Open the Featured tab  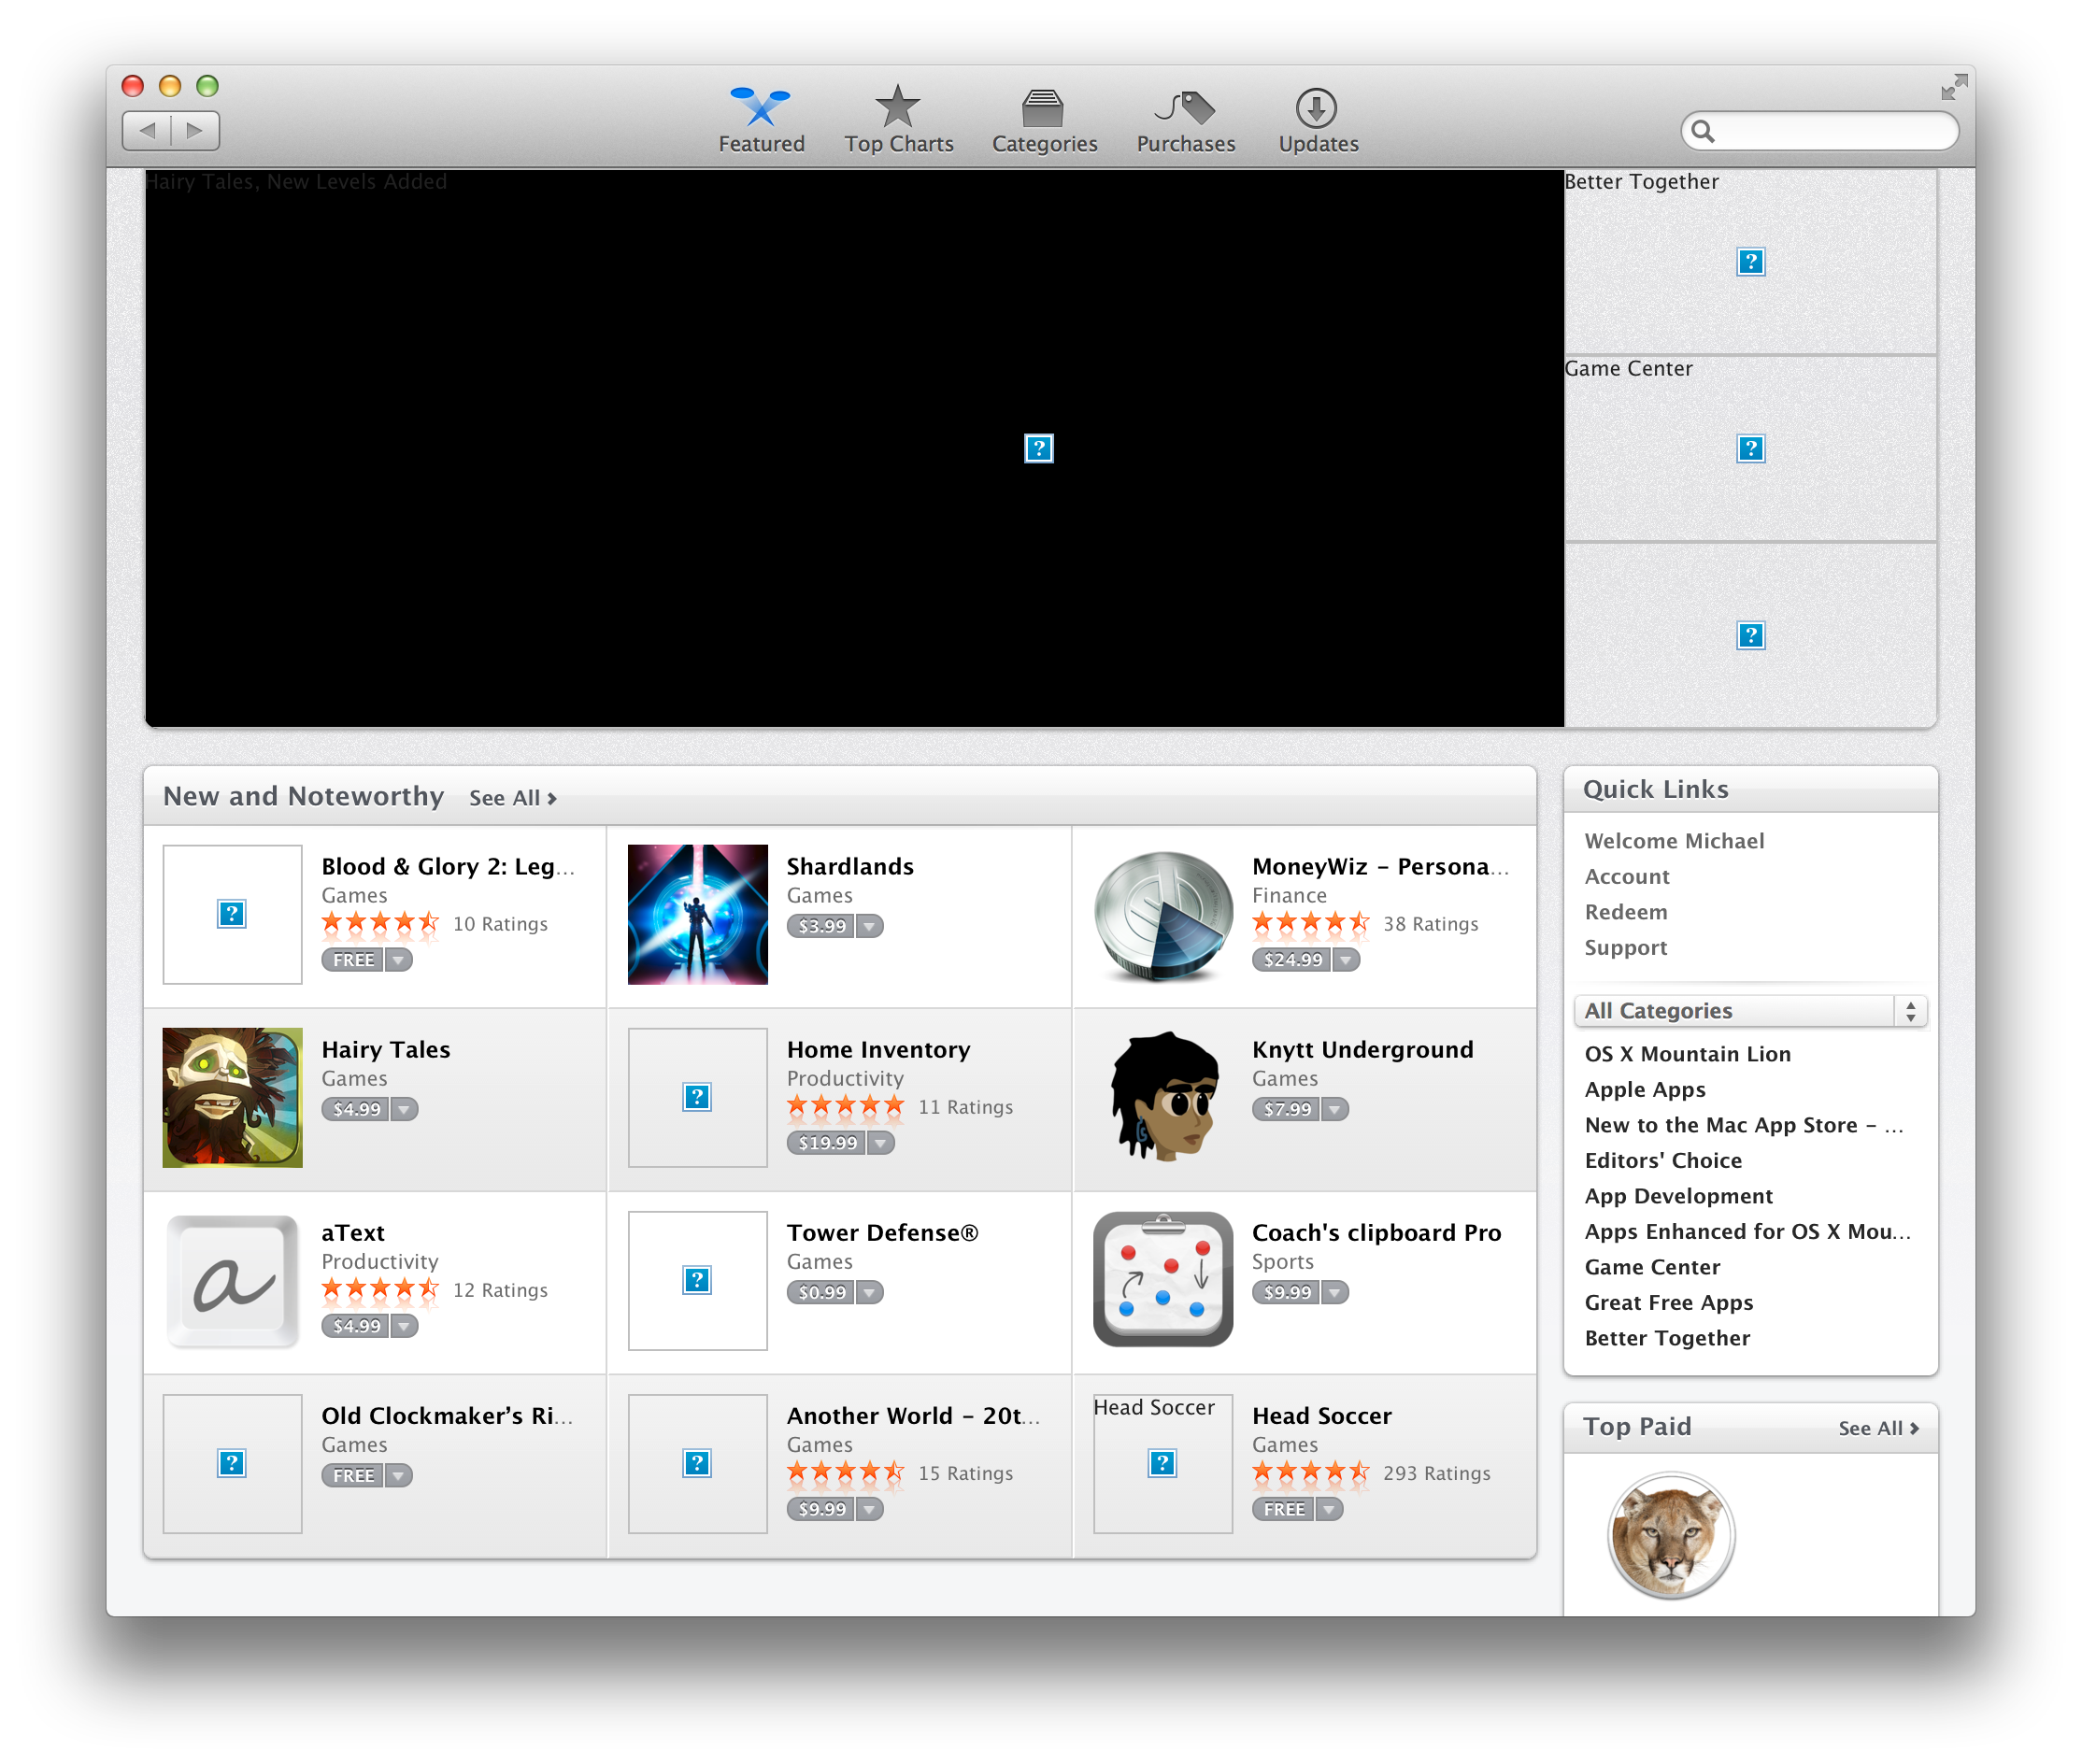coord(761,119)
